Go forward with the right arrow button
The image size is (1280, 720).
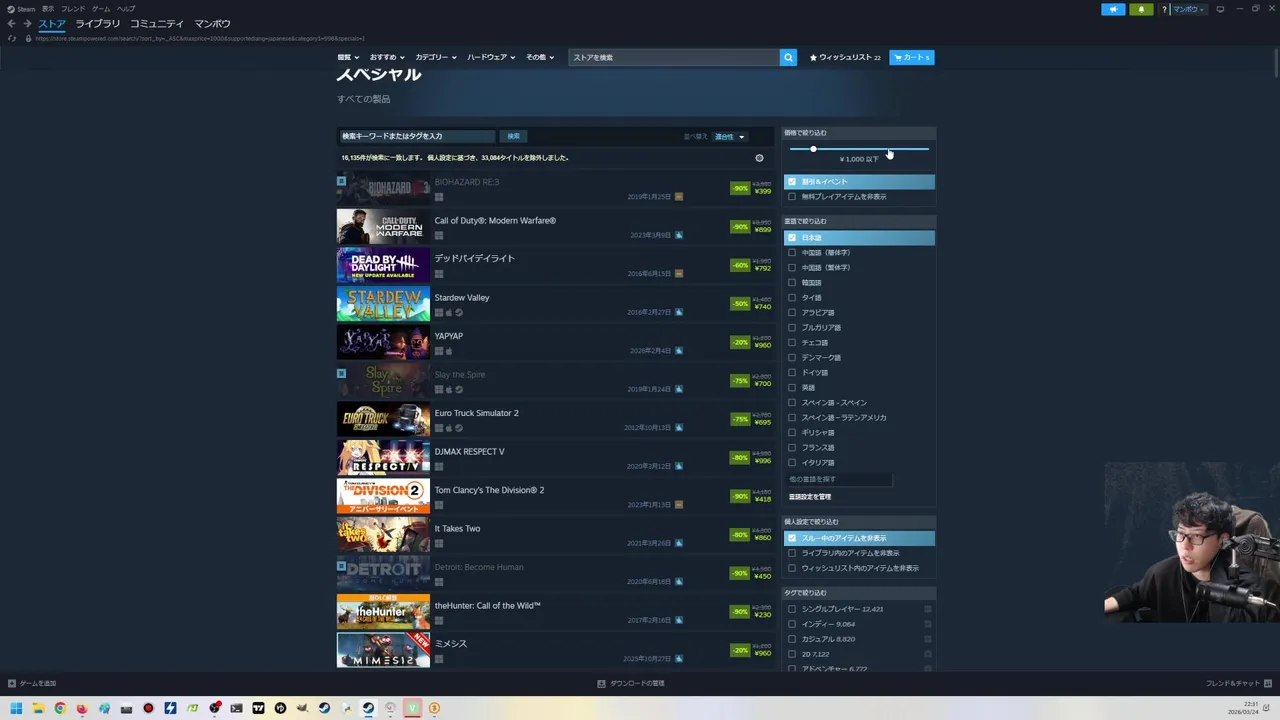[27, 24]
